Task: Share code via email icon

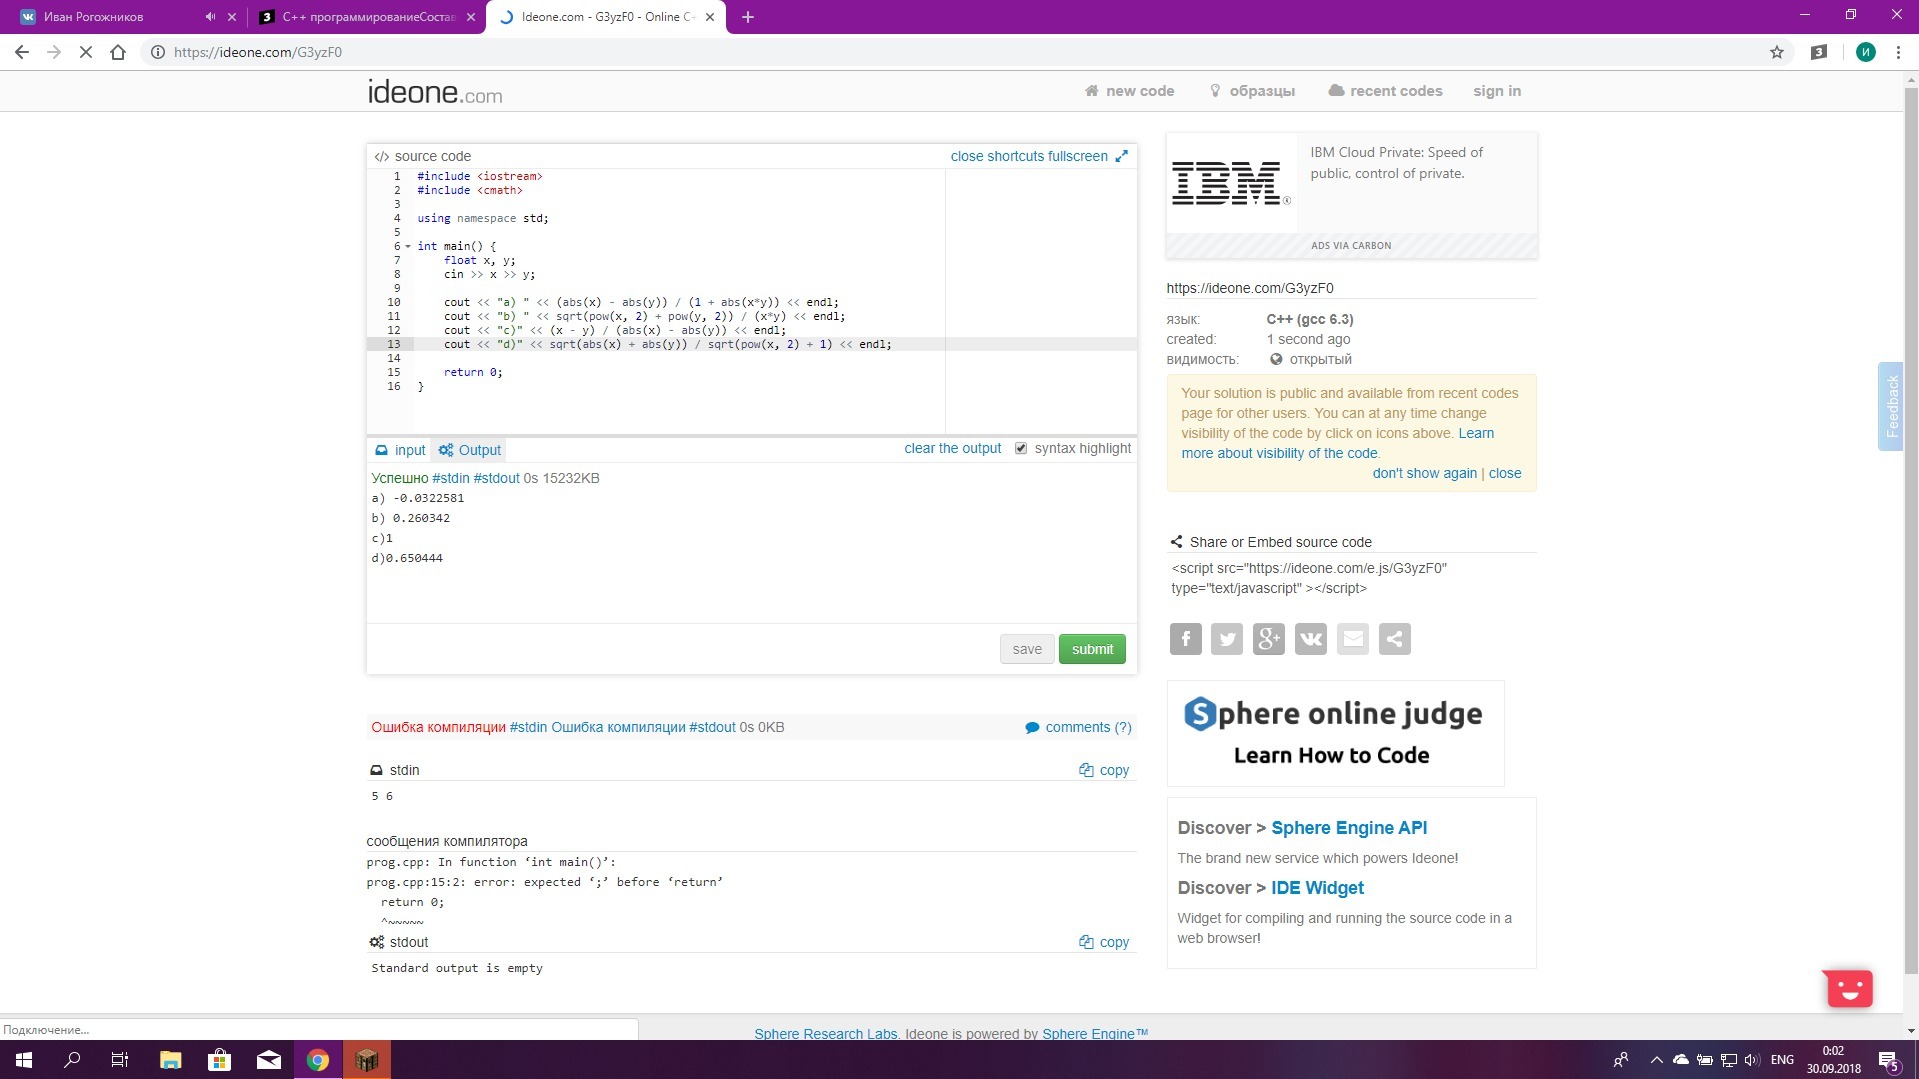Action: pyautogui.click(x=1353, y=639)
